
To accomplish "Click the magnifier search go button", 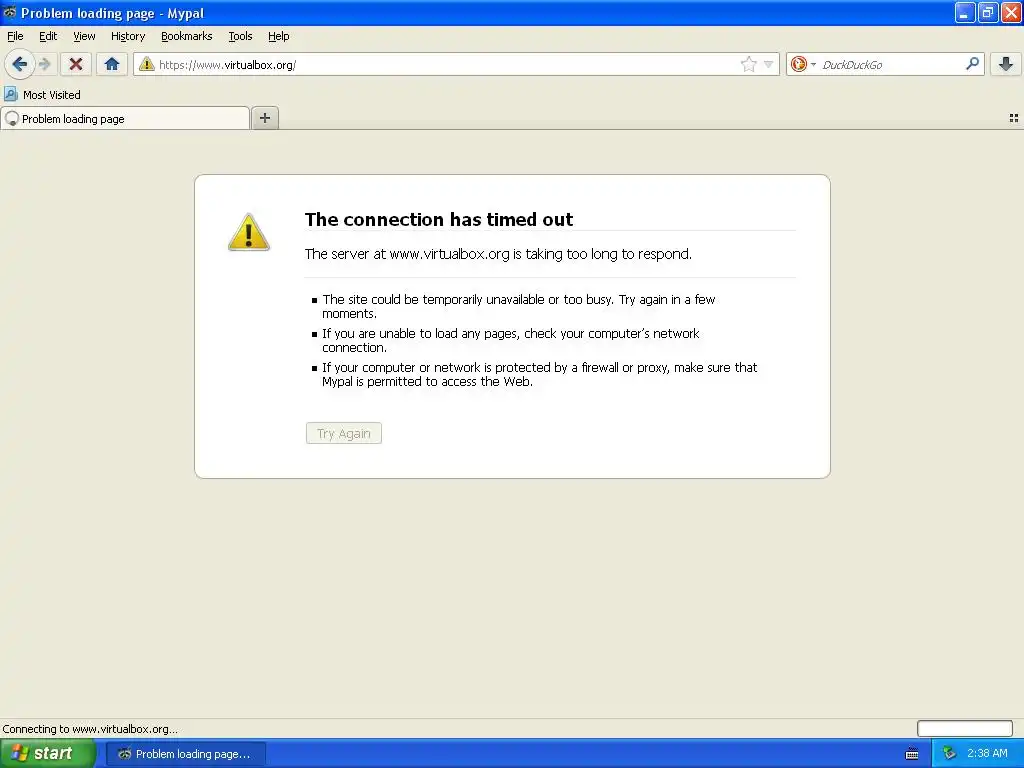I will (x=972, y=63).
